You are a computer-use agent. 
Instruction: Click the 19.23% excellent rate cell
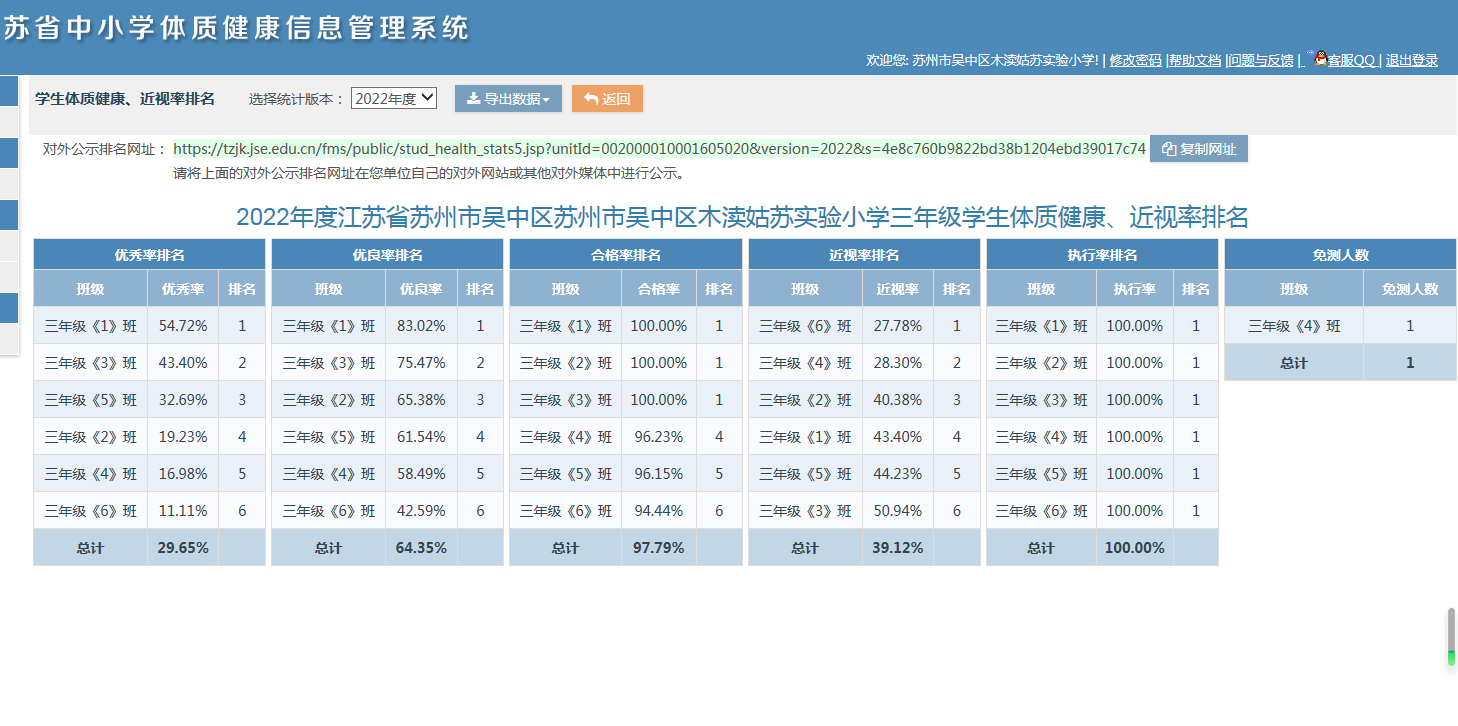tap(183, 437)
